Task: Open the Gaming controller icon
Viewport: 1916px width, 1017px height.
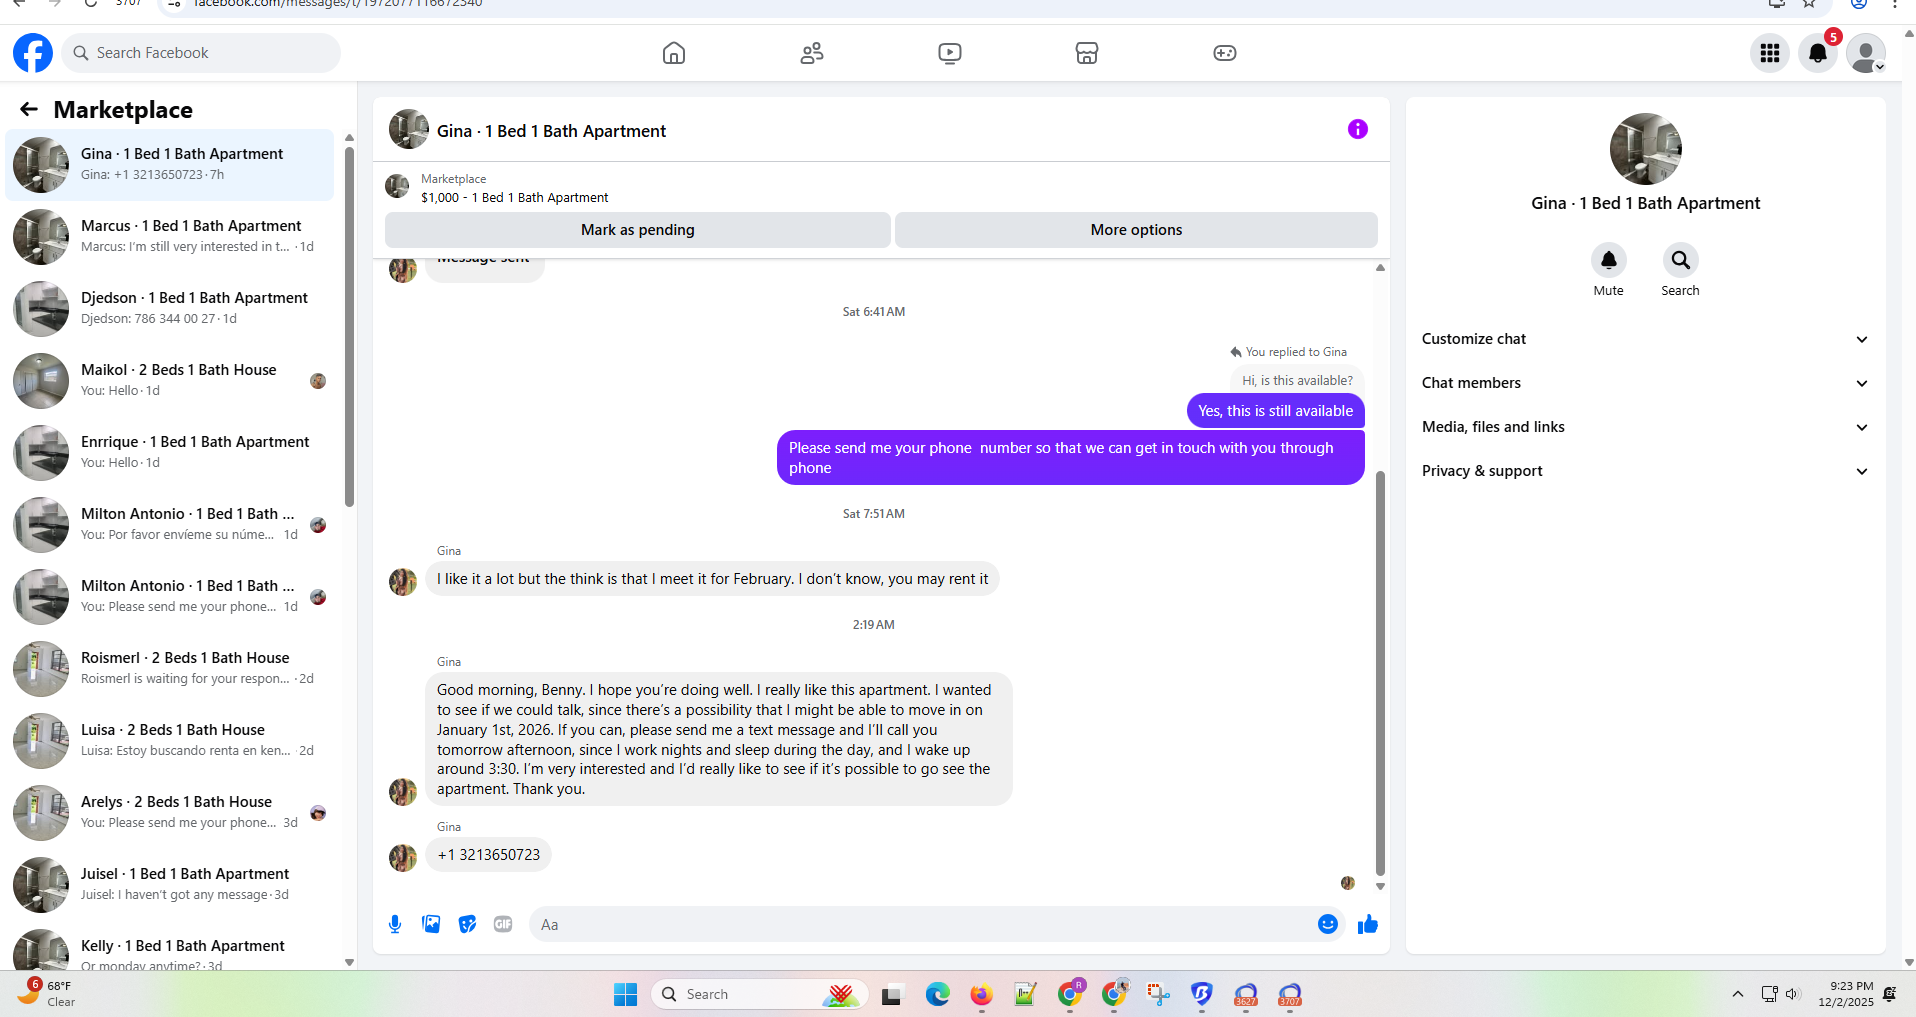Action: point(1225,53)
